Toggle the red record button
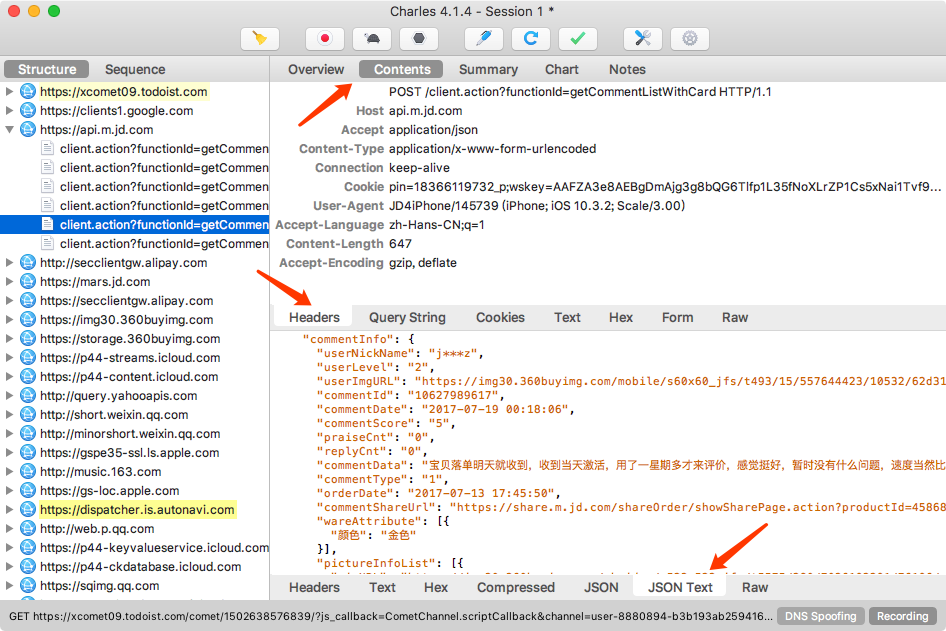Image resolution: width=946 pixels, height=631 pixels. tap(325, 39)
